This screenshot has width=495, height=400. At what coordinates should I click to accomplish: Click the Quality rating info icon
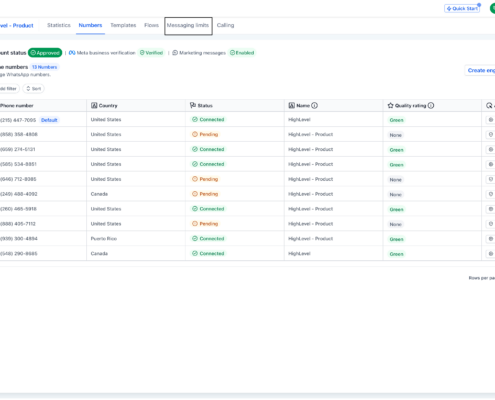pyautogui.click(x=431, y=106)
